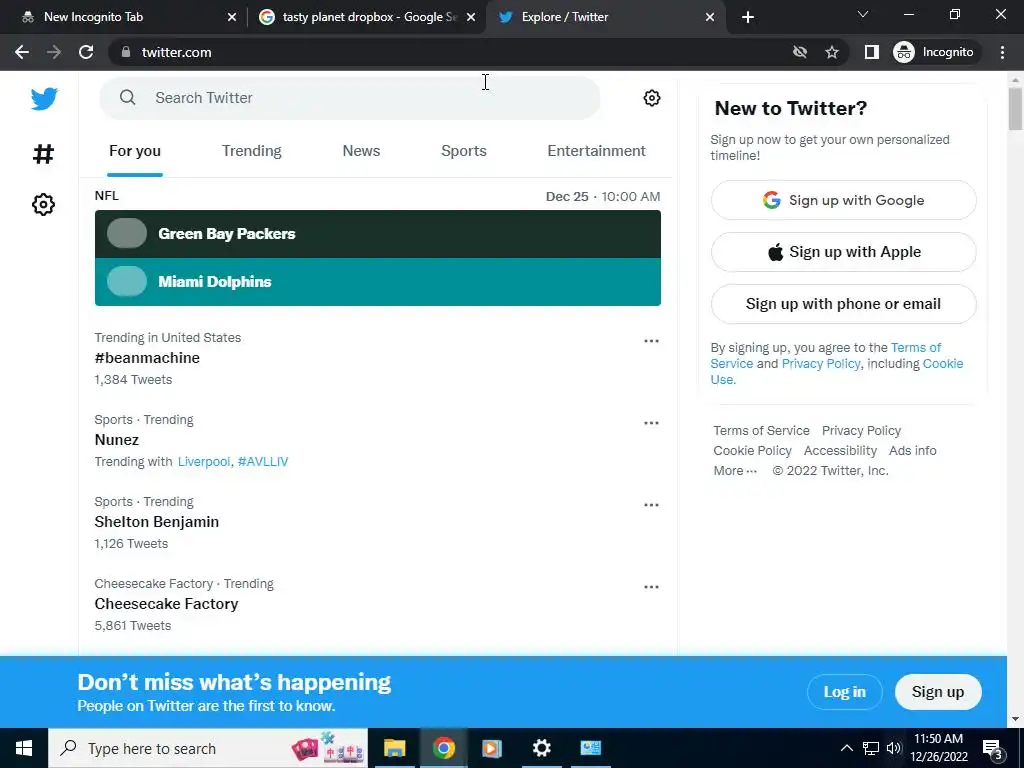1024x768 pixels.
Task: Show hidden system tray icons
Action: 846,748
